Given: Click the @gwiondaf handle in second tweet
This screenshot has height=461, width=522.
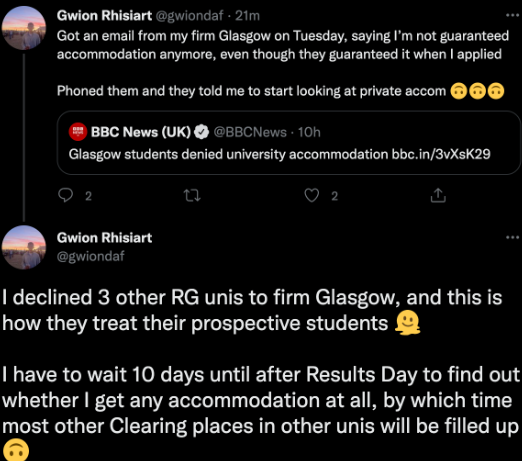Looking at the screenshot, I should click(90, 256).
